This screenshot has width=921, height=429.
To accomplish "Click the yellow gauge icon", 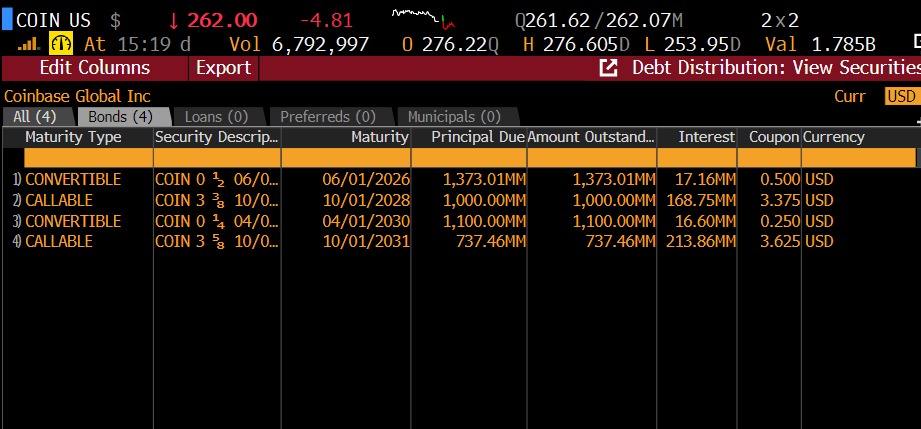I will pyautogui.click(x=60, y=43).
